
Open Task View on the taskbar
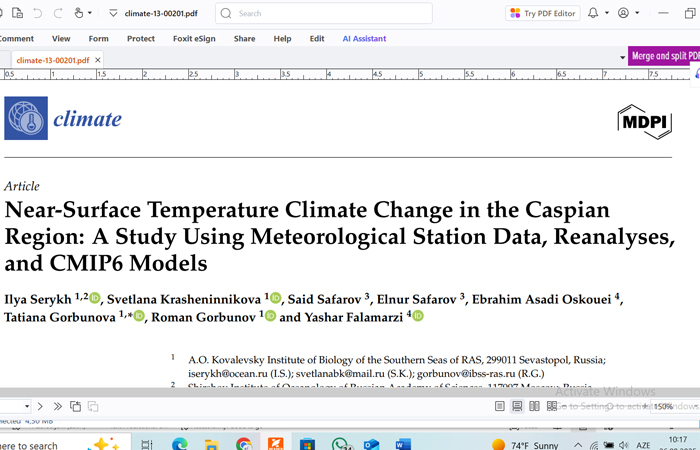pyautogui.click(x=146, y=445)
